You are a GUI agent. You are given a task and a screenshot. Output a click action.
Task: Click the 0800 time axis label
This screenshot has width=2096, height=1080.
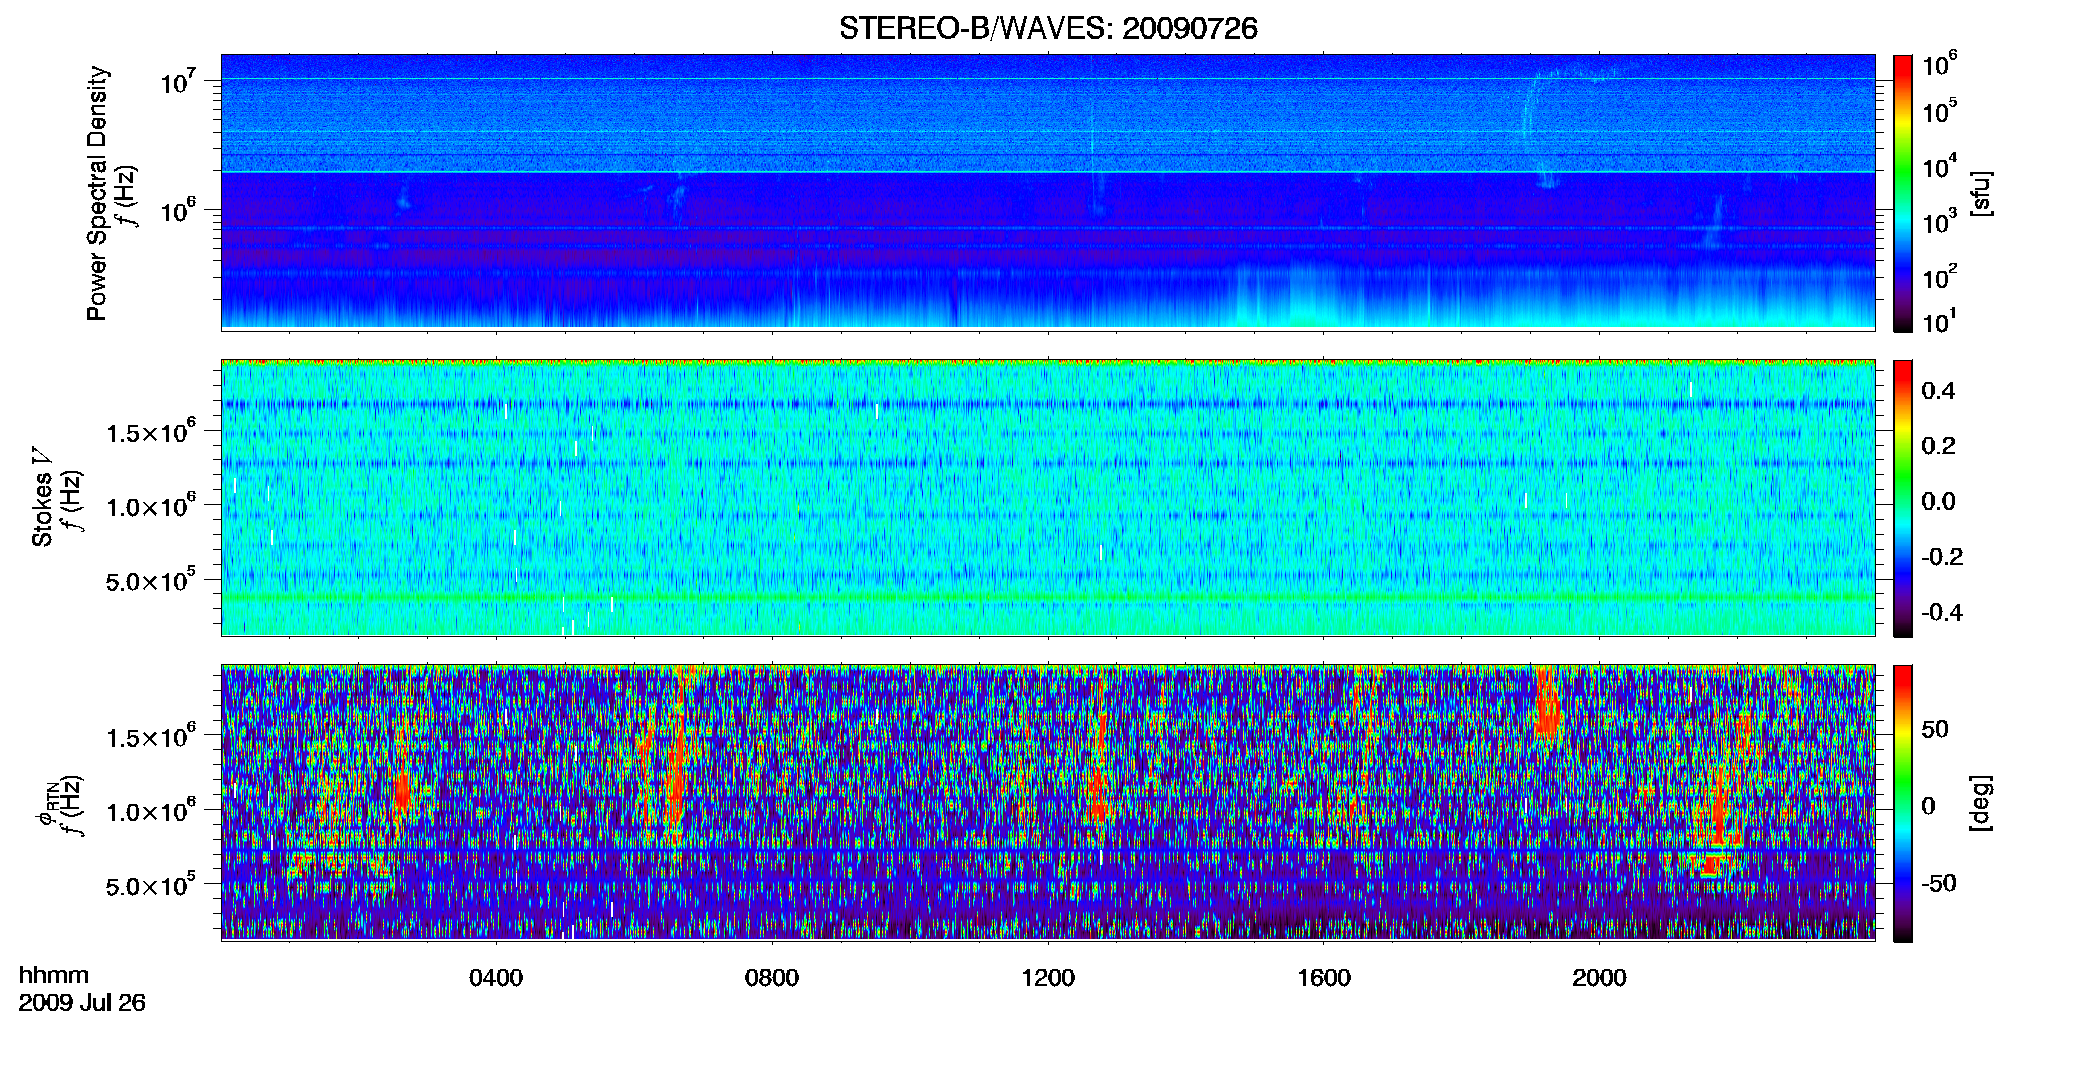click(772, 978)
